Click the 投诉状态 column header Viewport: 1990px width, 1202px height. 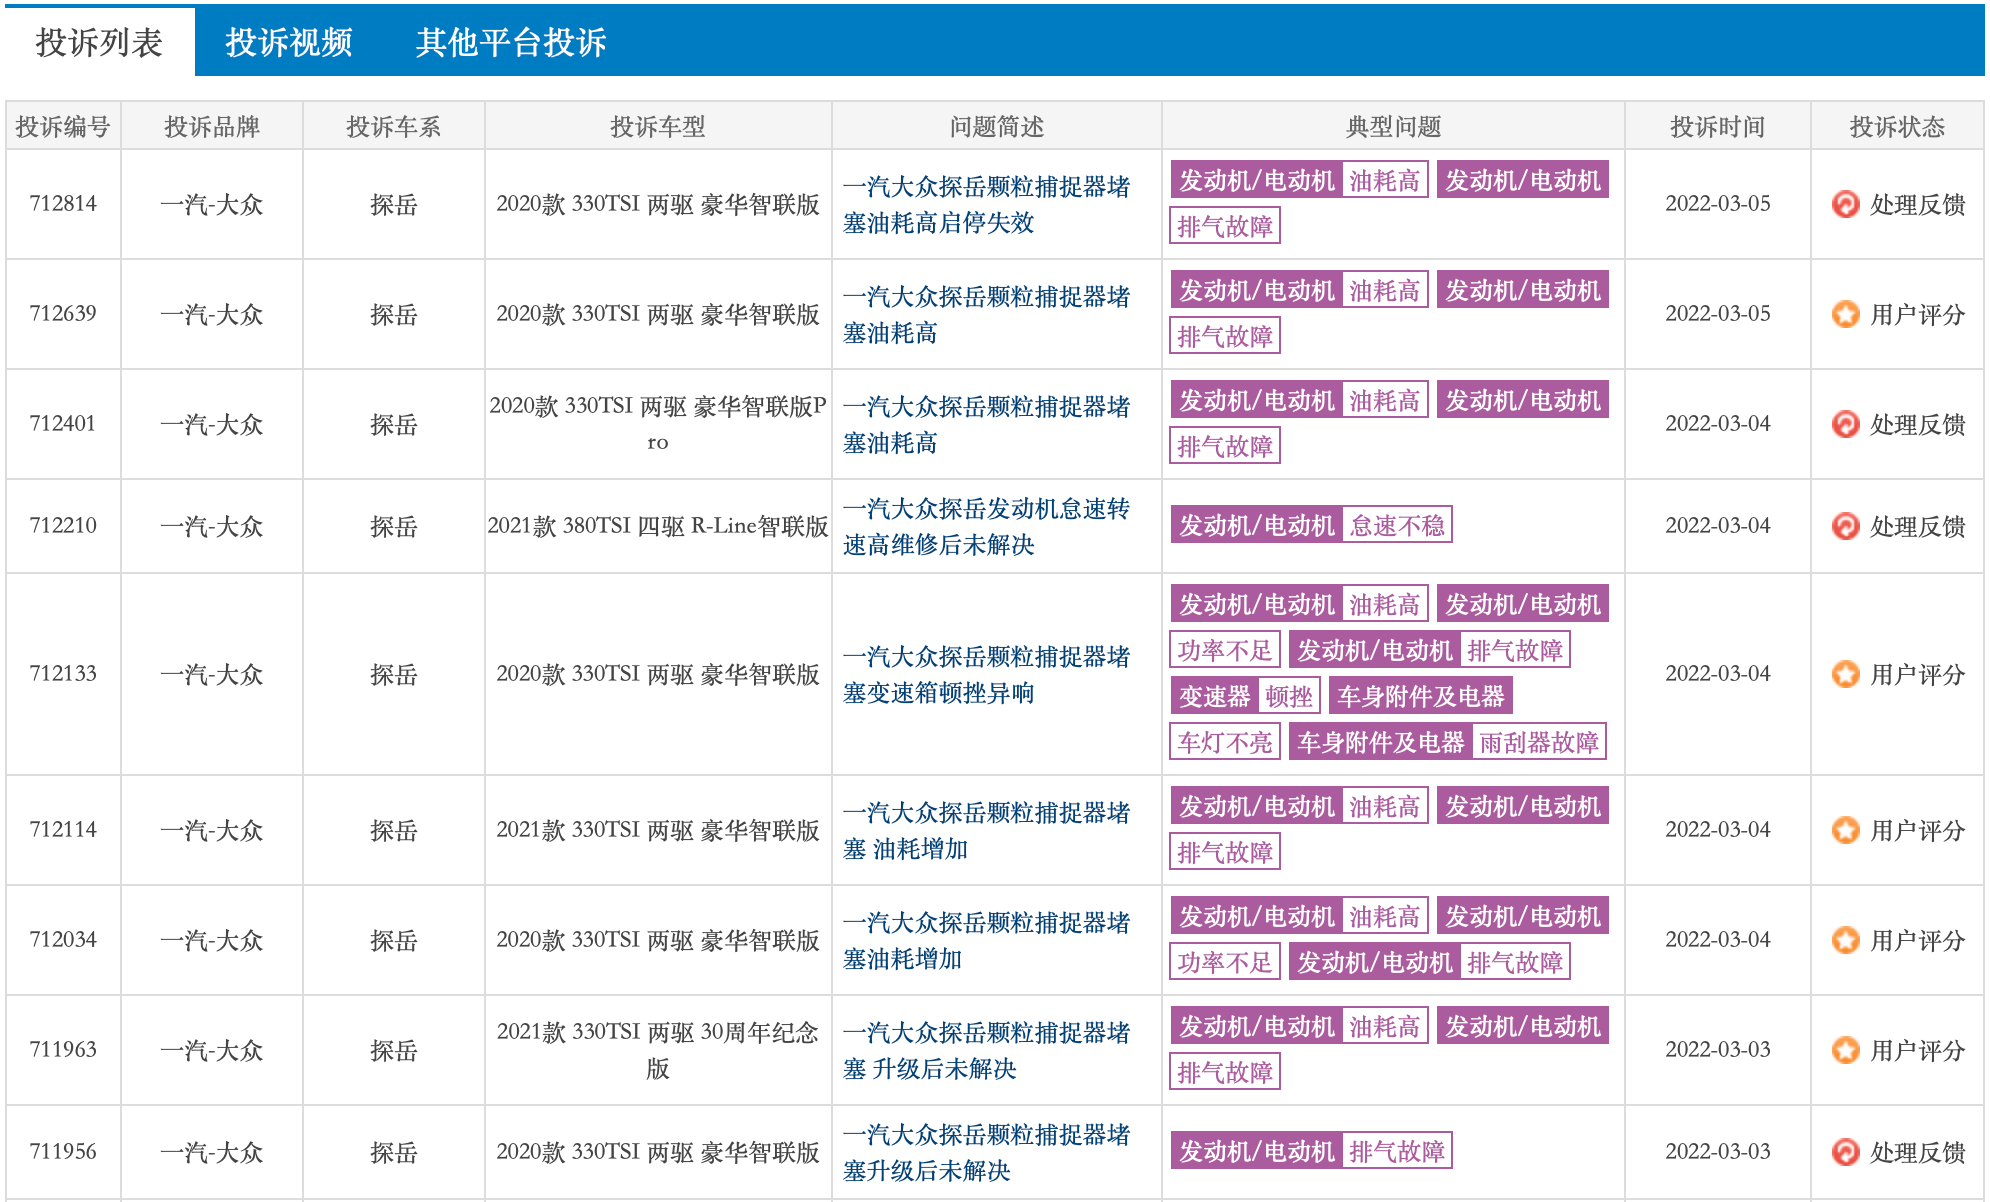pos(1897,127)
